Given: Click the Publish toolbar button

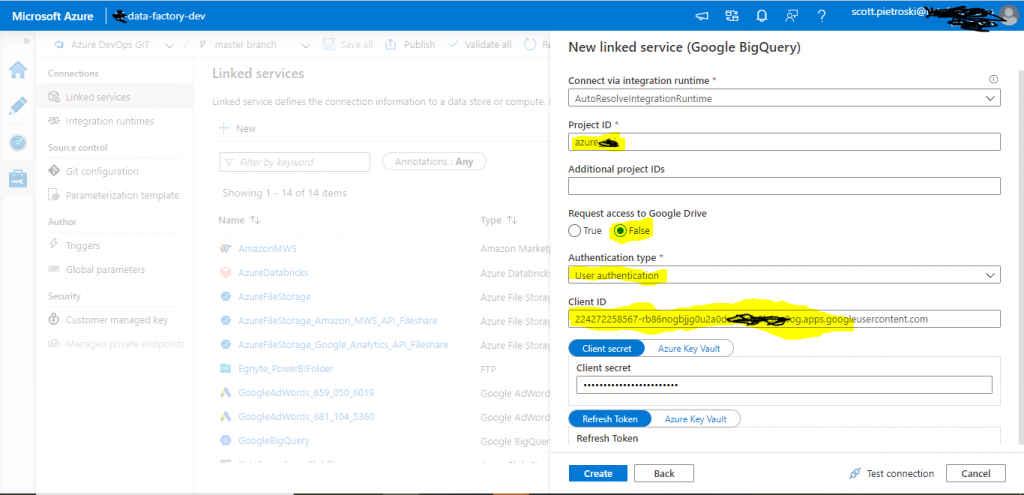Looking at the screenshot, I should [x=410, y=44].
